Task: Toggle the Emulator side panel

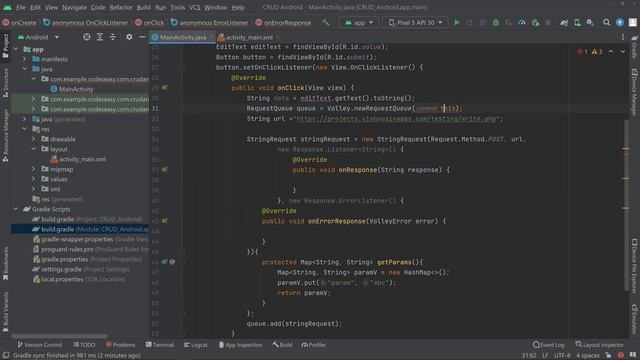Action: click(635, 319)
